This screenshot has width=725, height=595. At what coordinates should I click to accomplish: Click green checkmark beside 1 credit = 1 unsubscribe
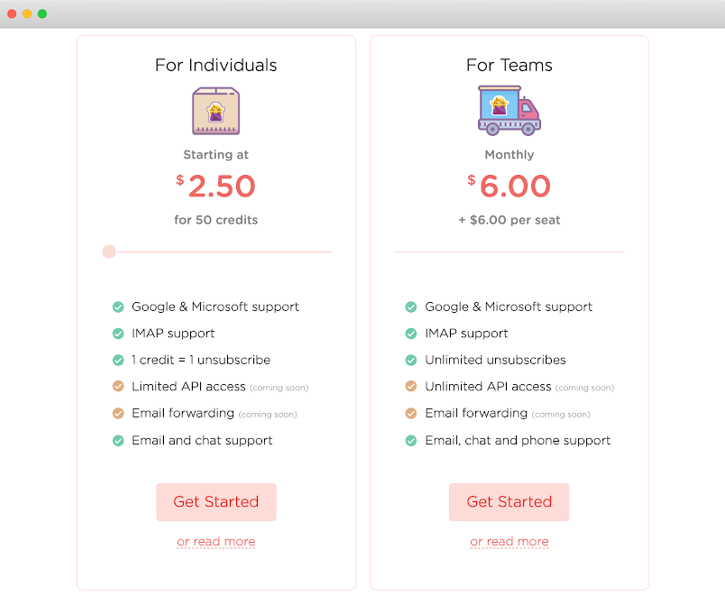pyautogui.click(x=118, y=360)
